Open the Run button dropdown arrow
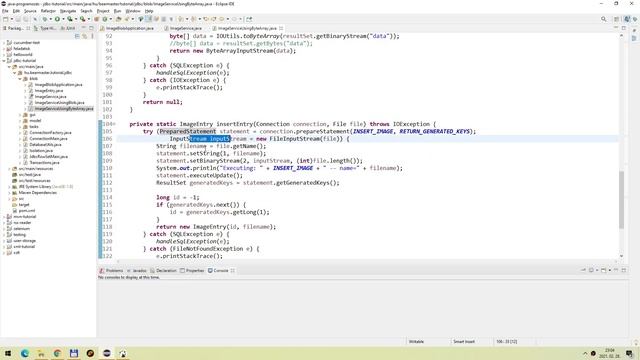Image resolution: width=640 pixels, height=360 pixels. pos(63,19)
